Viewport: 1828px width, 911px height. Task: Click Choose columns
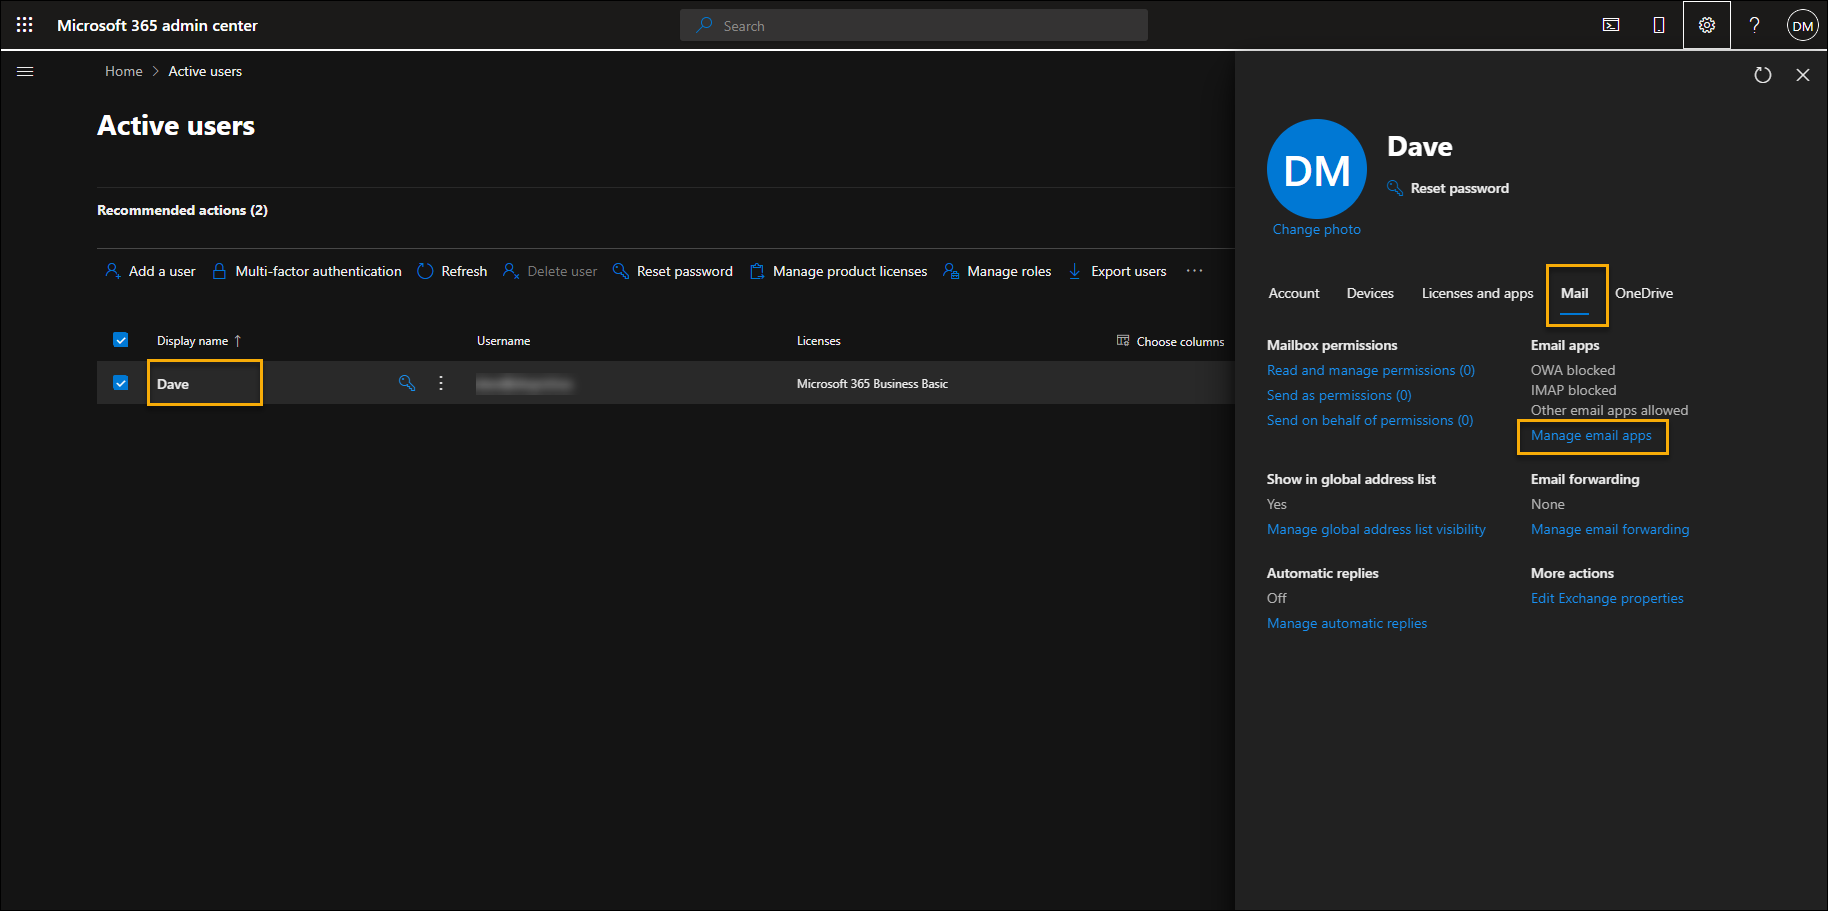(1170, 341)
